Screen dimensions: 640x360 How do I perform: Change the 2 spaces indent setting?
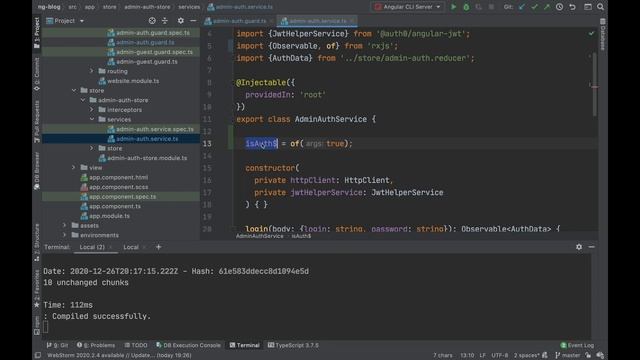(x=527, y=355)
